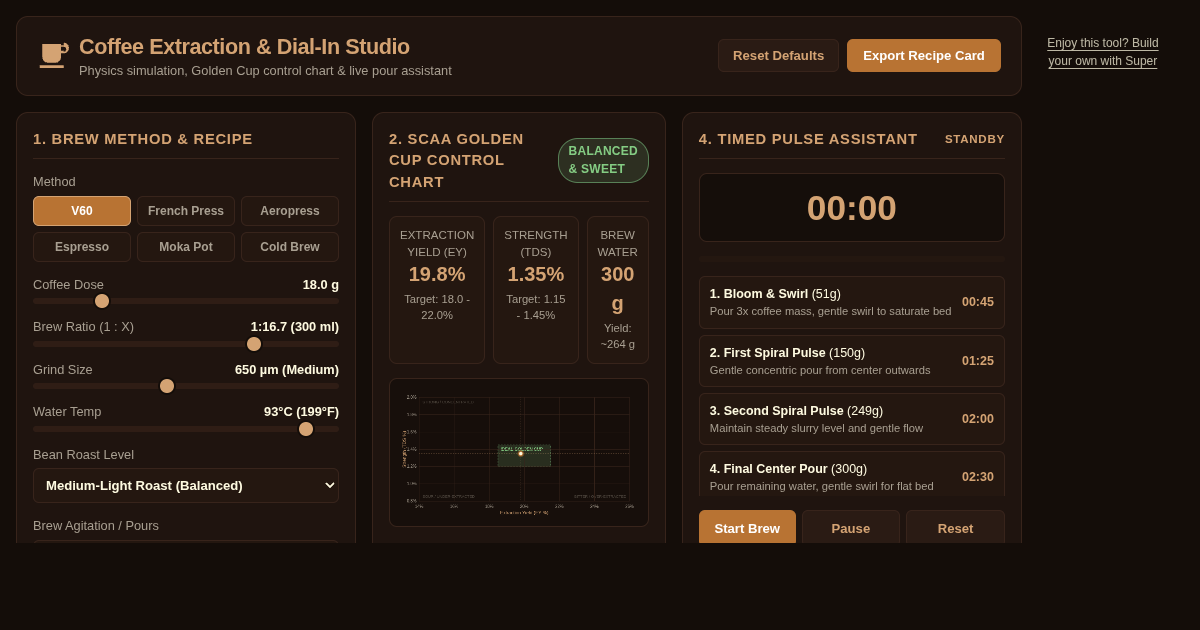
Task: Click the 1:16.7 (300 ml) ratio value
Action: pyautogui.click(x=295, y=327)
